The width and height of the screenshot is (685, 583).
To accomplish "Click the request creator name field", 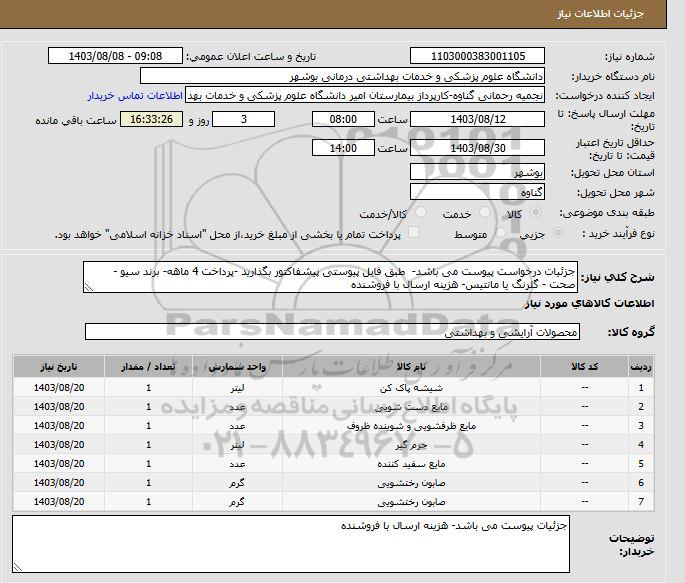I will click(x=365, y=95).
